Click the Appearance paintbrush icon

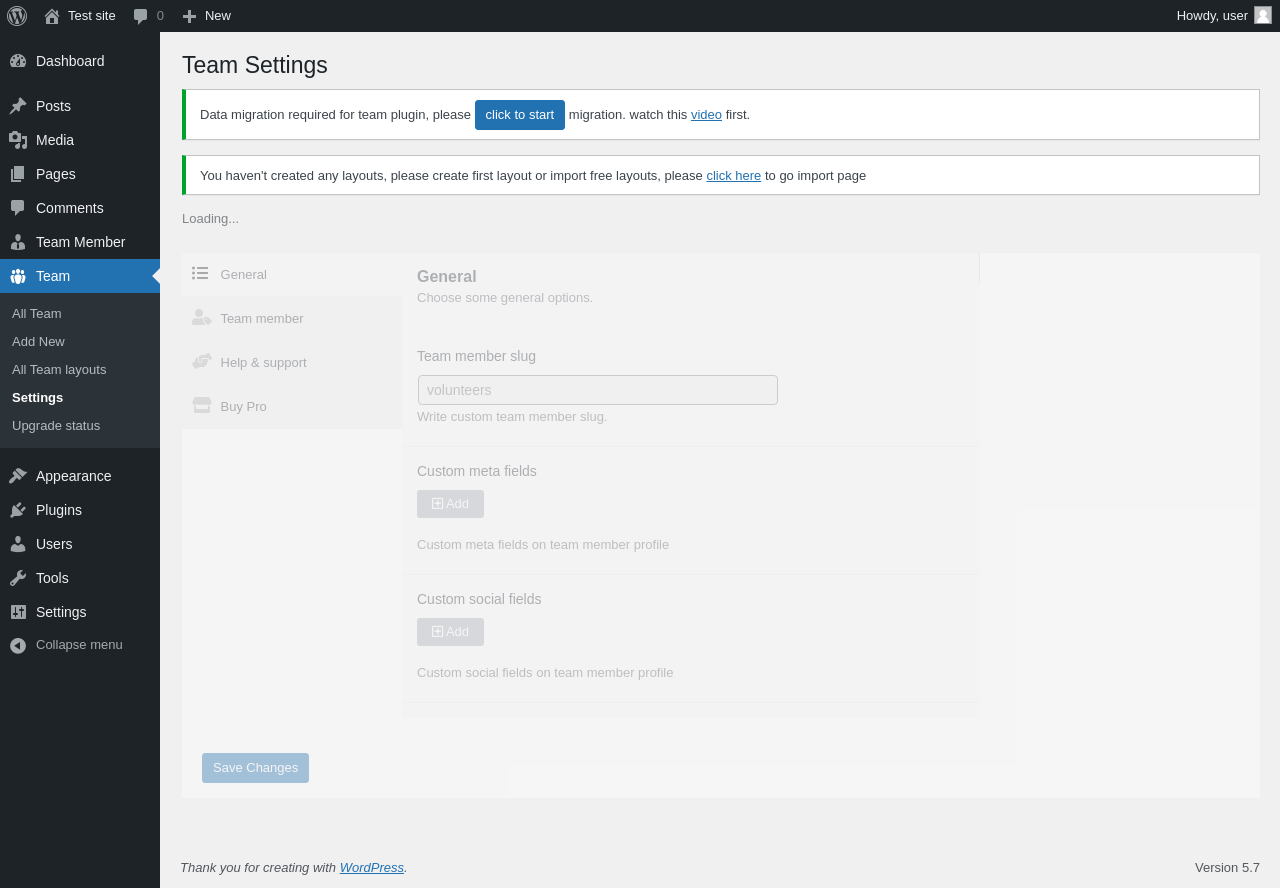(x=18, y=476)
